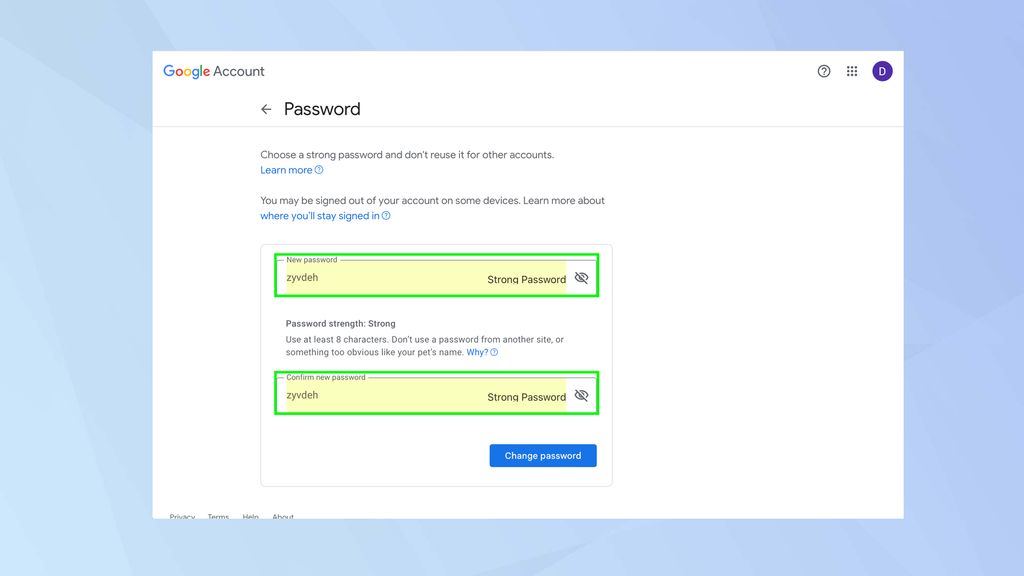Reveal the Confirm new password text

581,395
